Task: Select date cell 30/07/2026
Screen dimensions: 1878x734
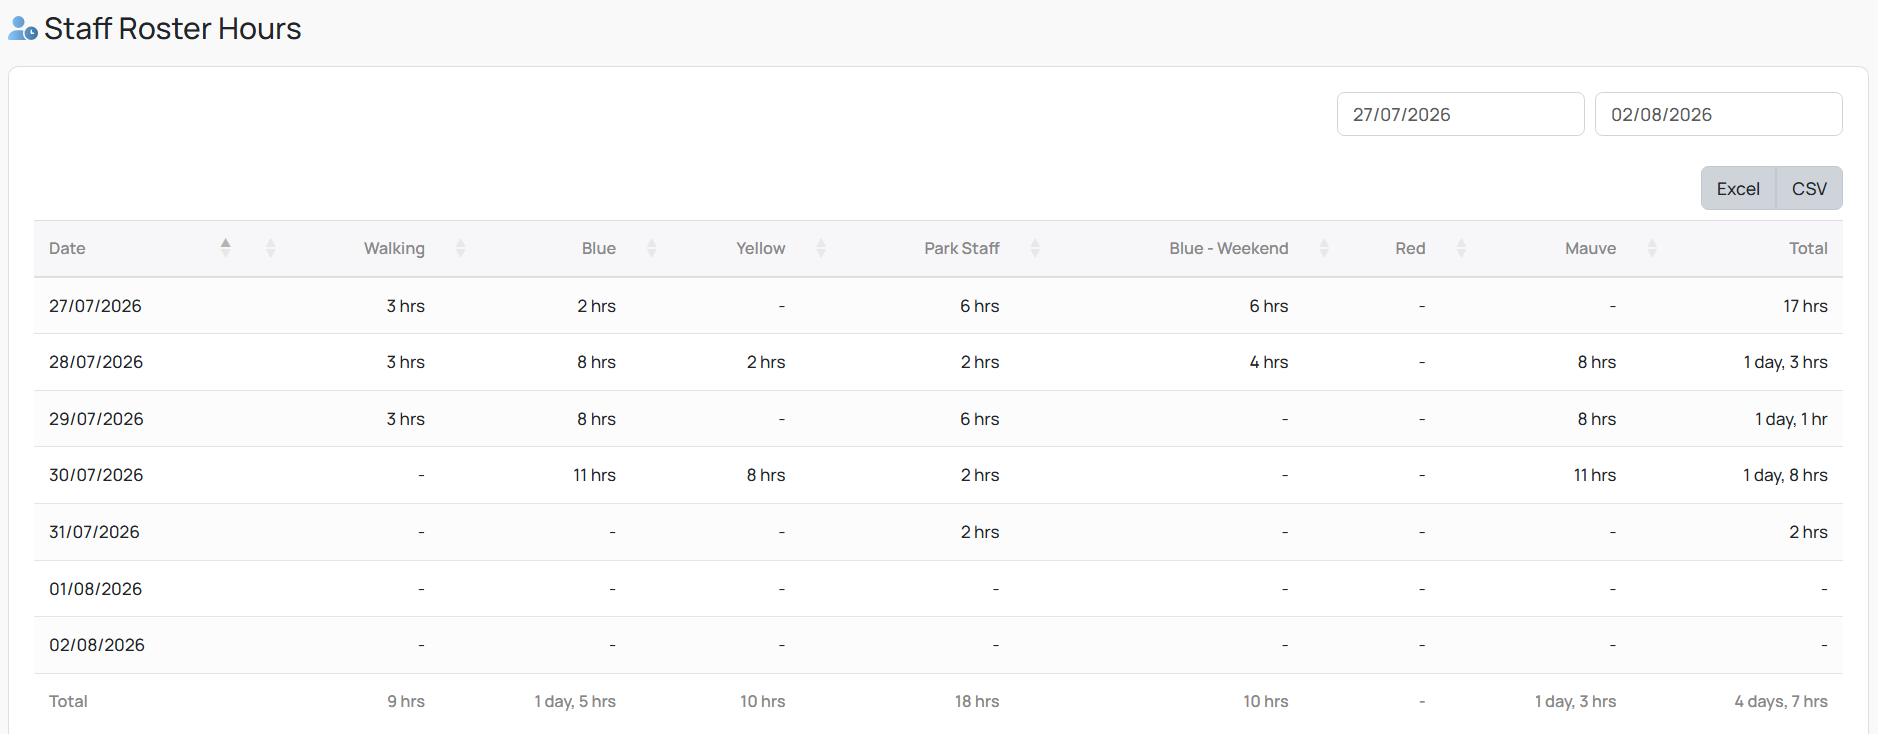Action: 96,475
